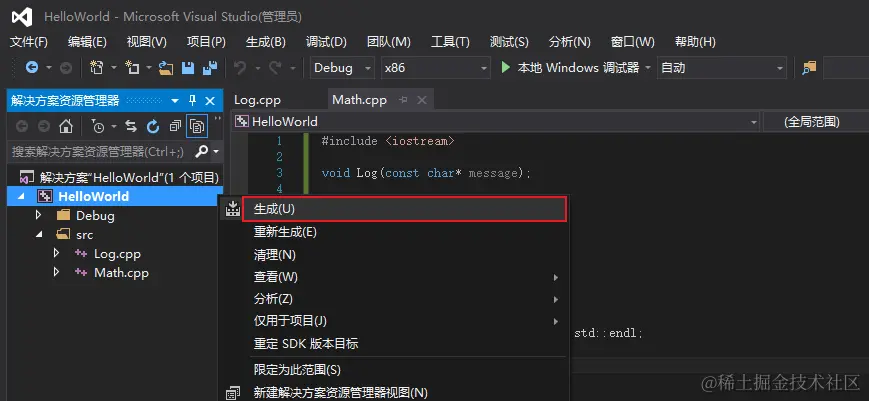Open the 调试(D) menu
This screenshot has width=869, height=401.
click(x=326, y=42)
